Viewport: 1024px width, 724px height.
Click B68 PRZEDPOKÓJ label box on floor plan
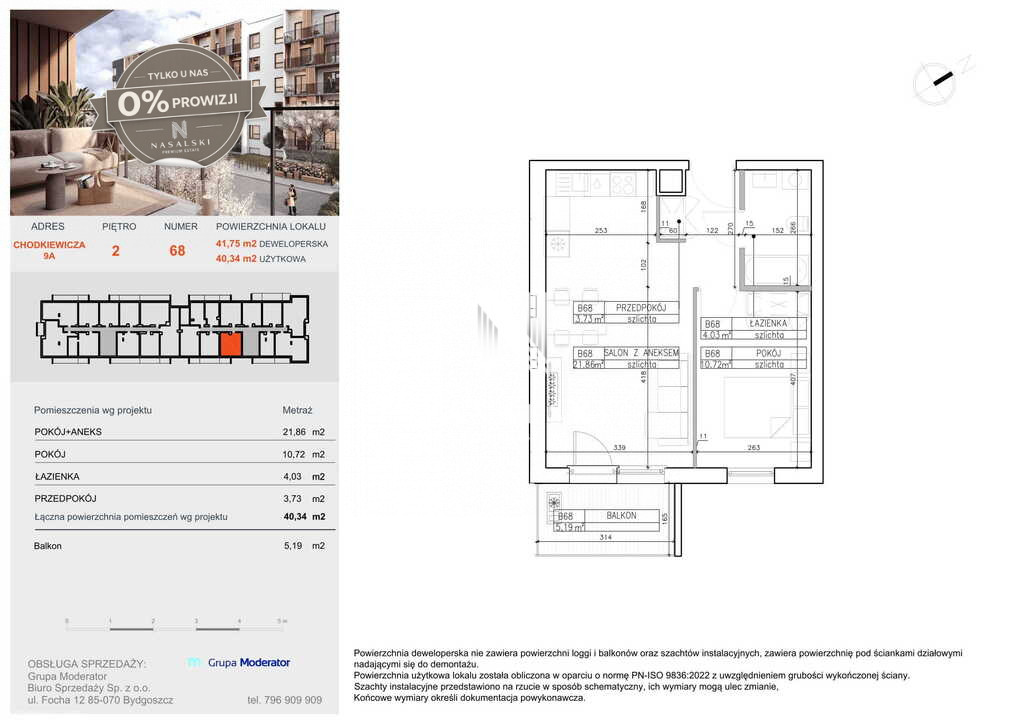pos(626,313)
